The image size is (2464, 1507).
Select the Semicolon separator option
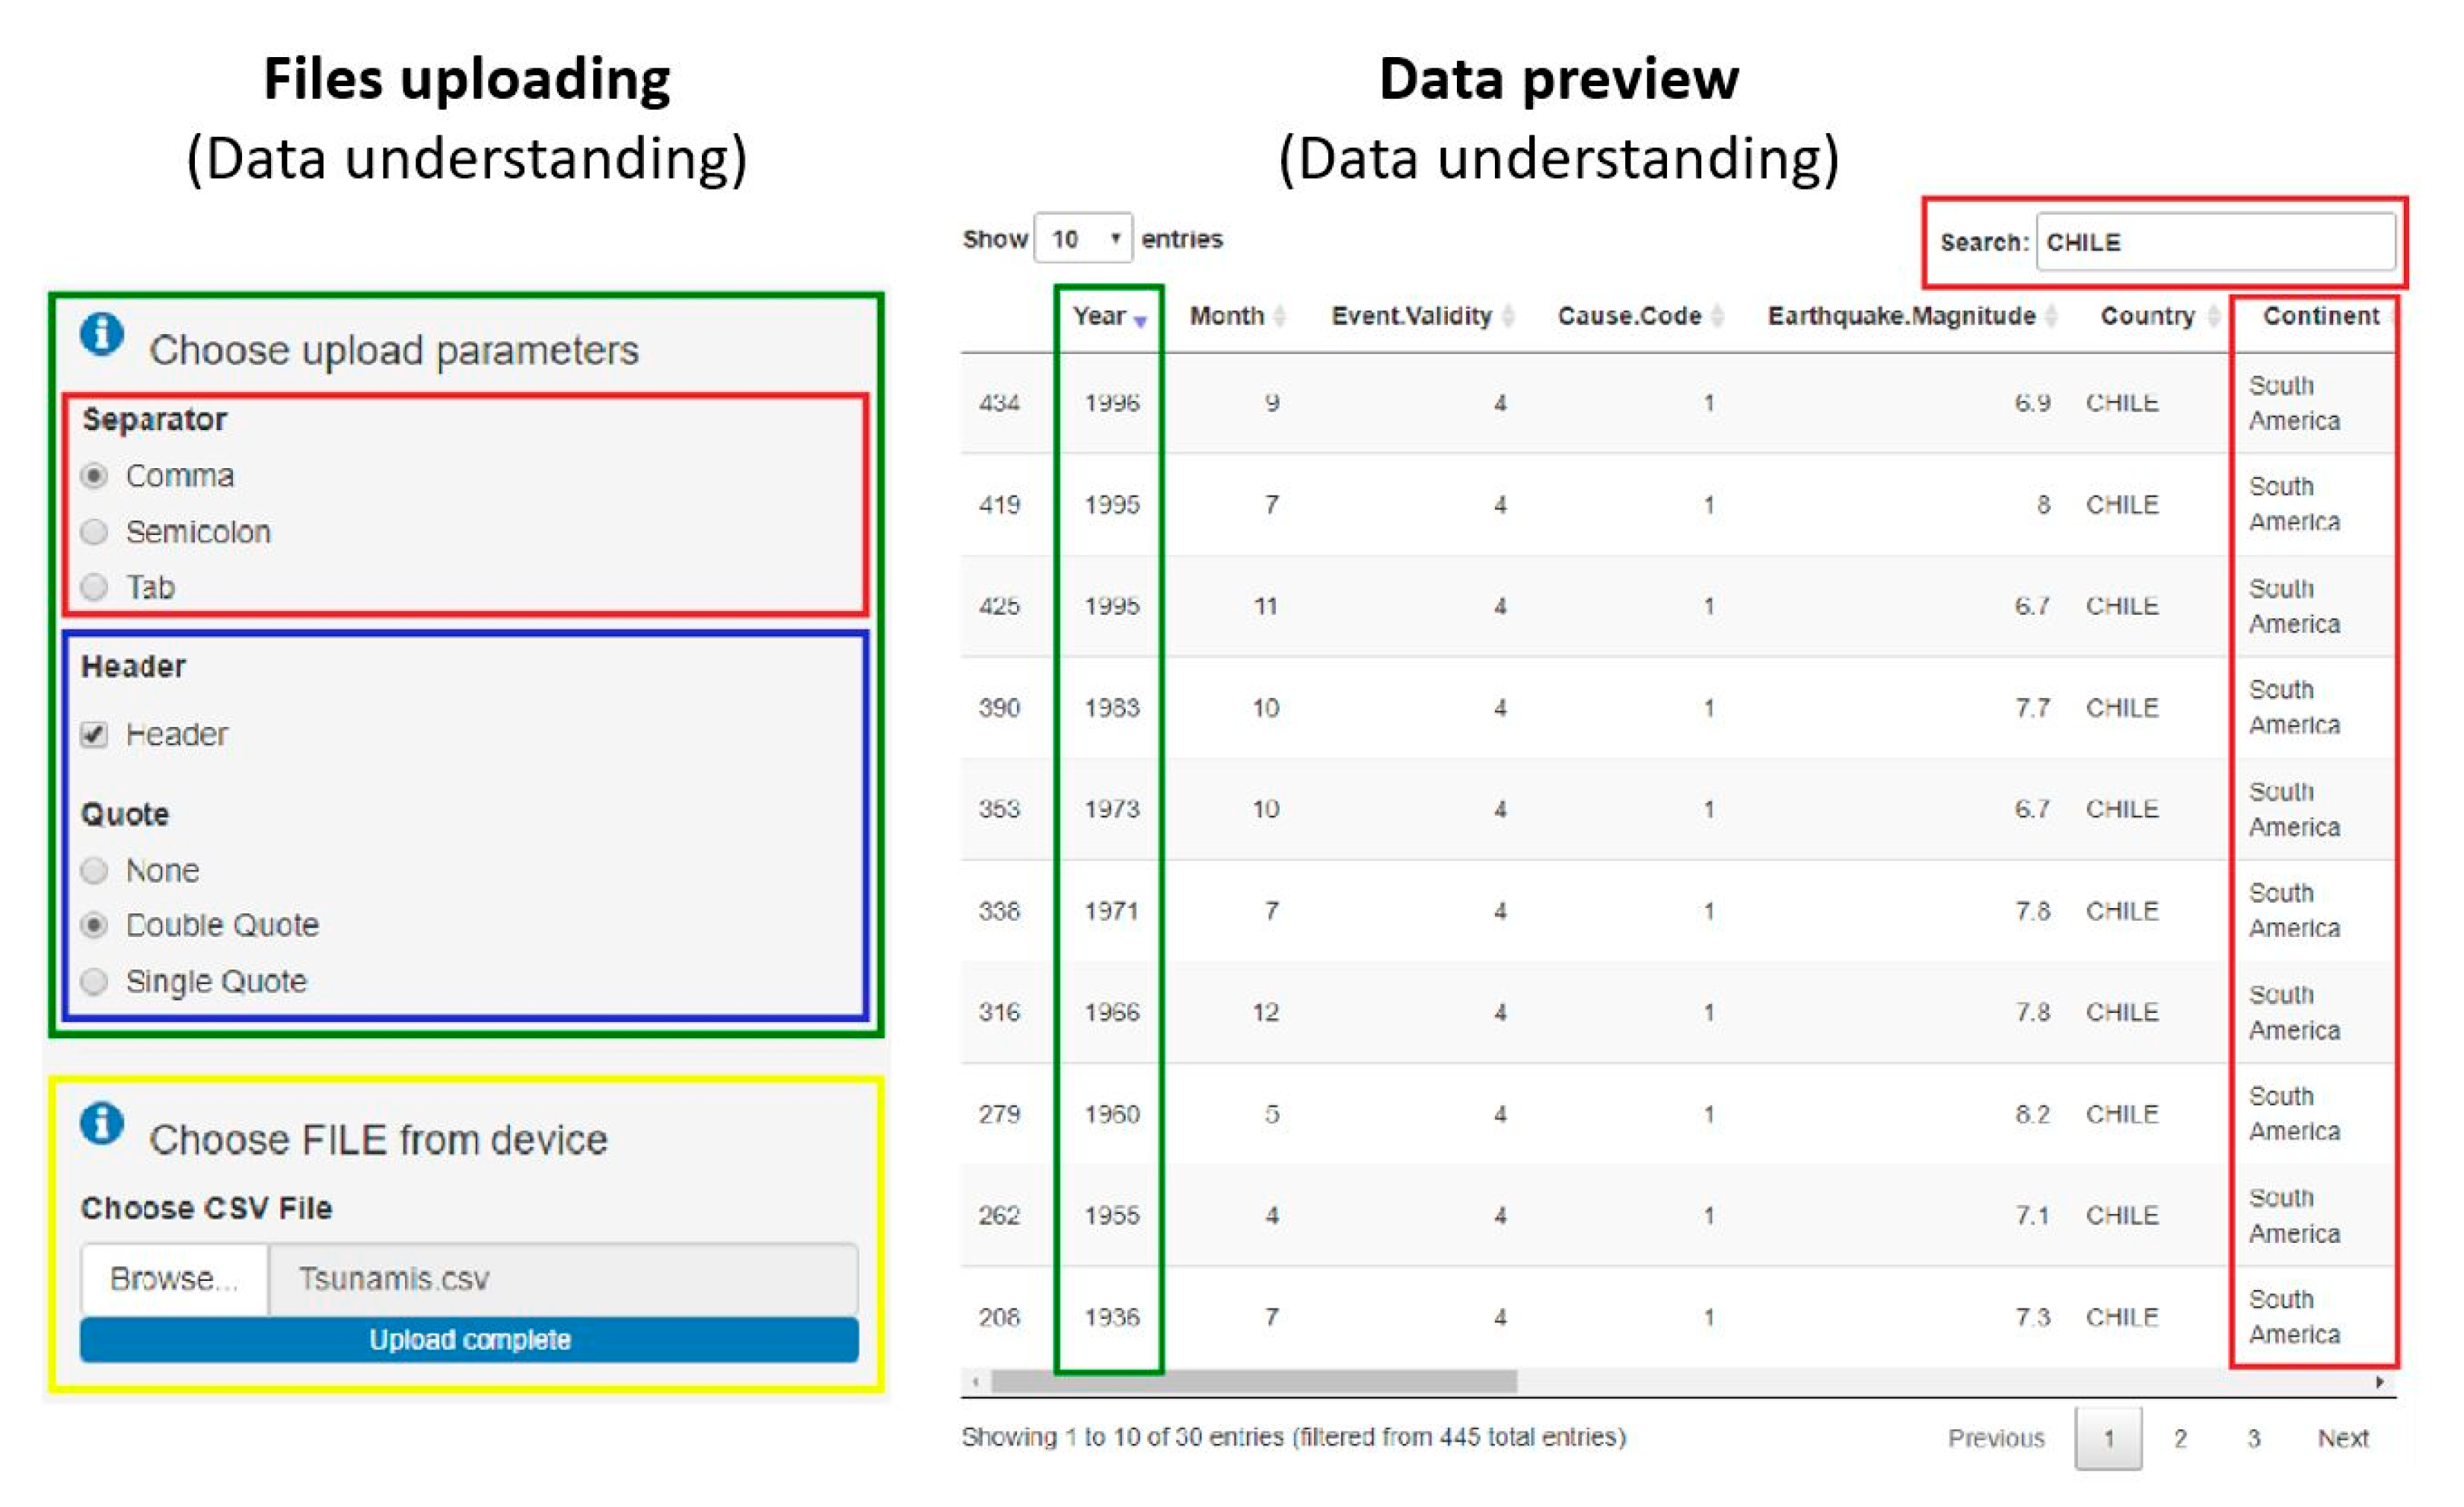94,532
